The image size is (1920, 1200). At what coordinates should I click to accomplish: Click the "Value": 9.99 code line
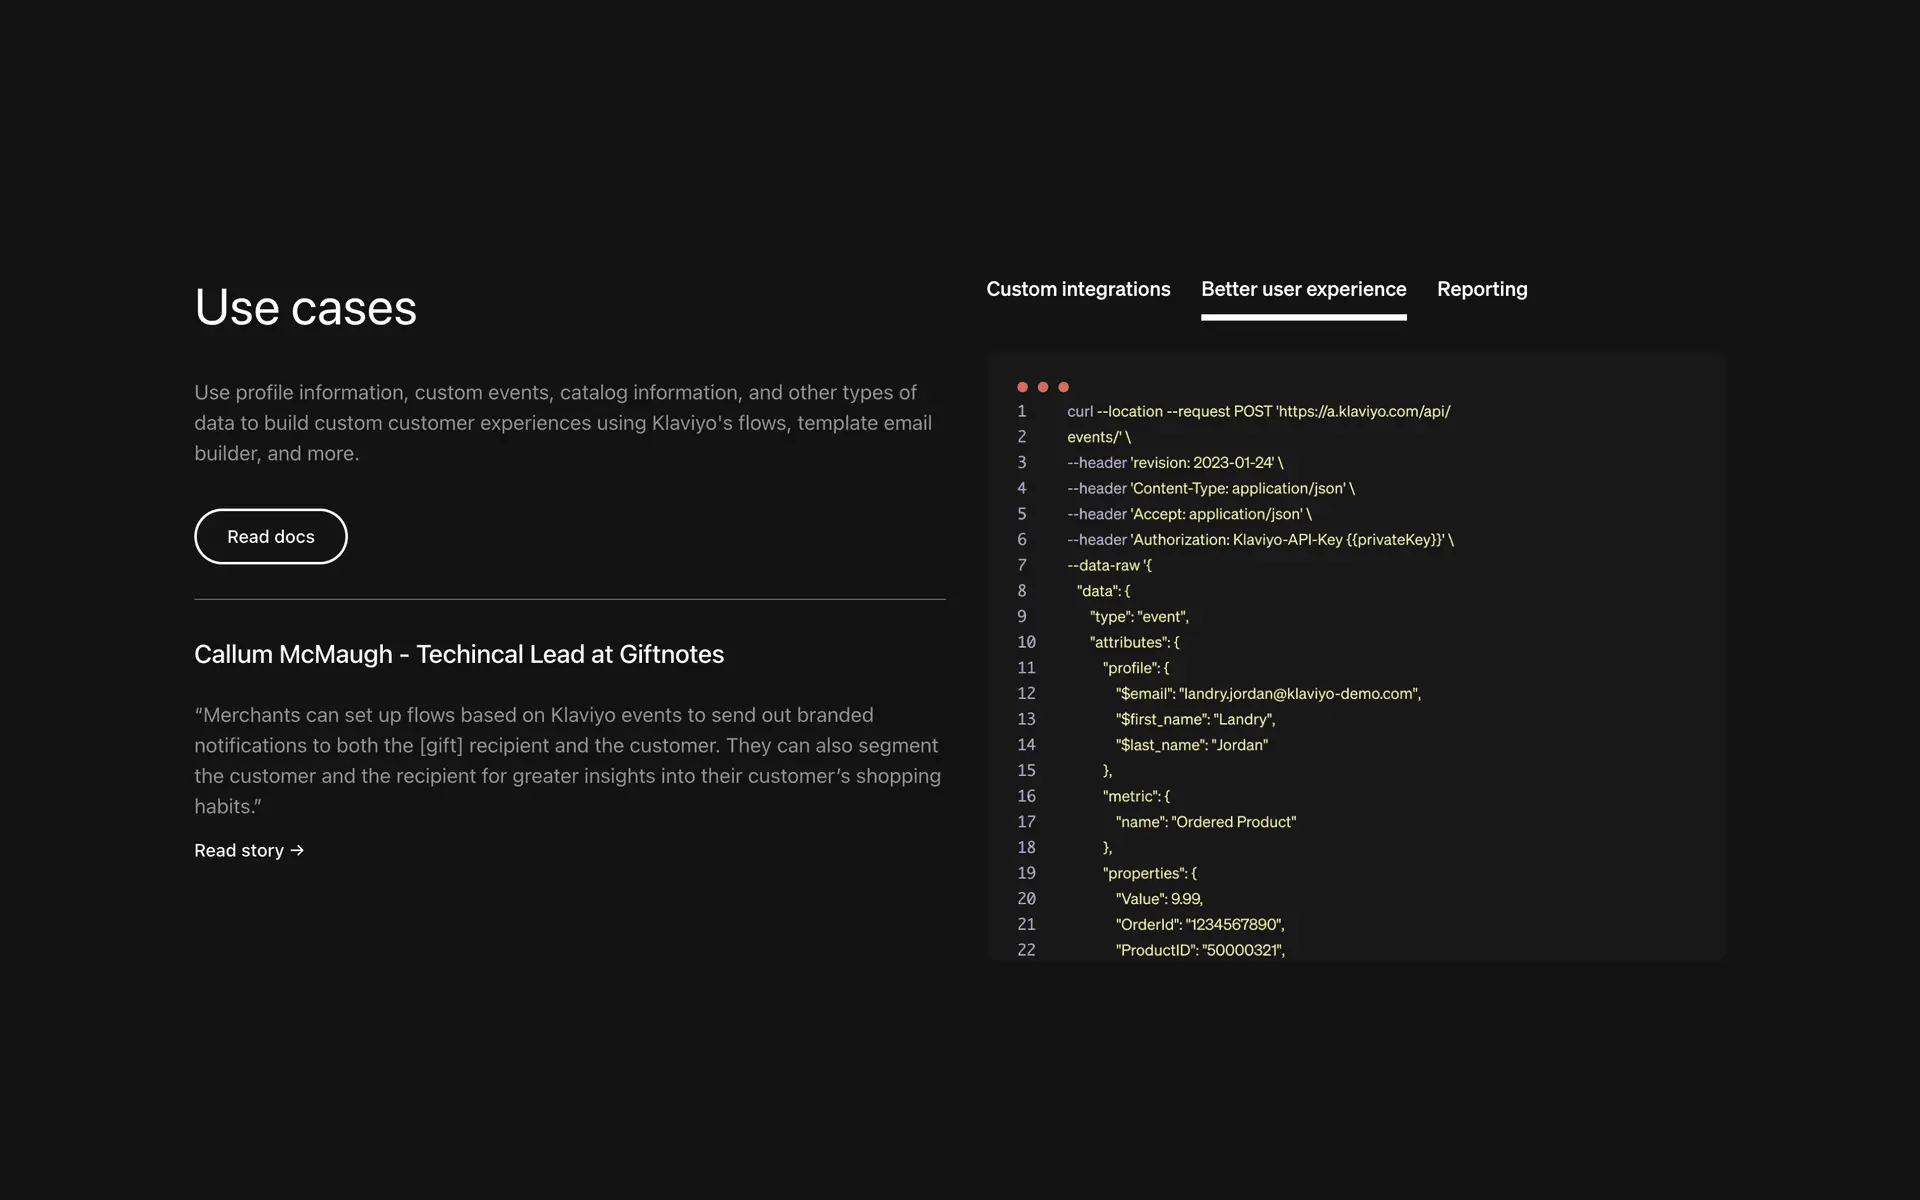click(1159, 899)
